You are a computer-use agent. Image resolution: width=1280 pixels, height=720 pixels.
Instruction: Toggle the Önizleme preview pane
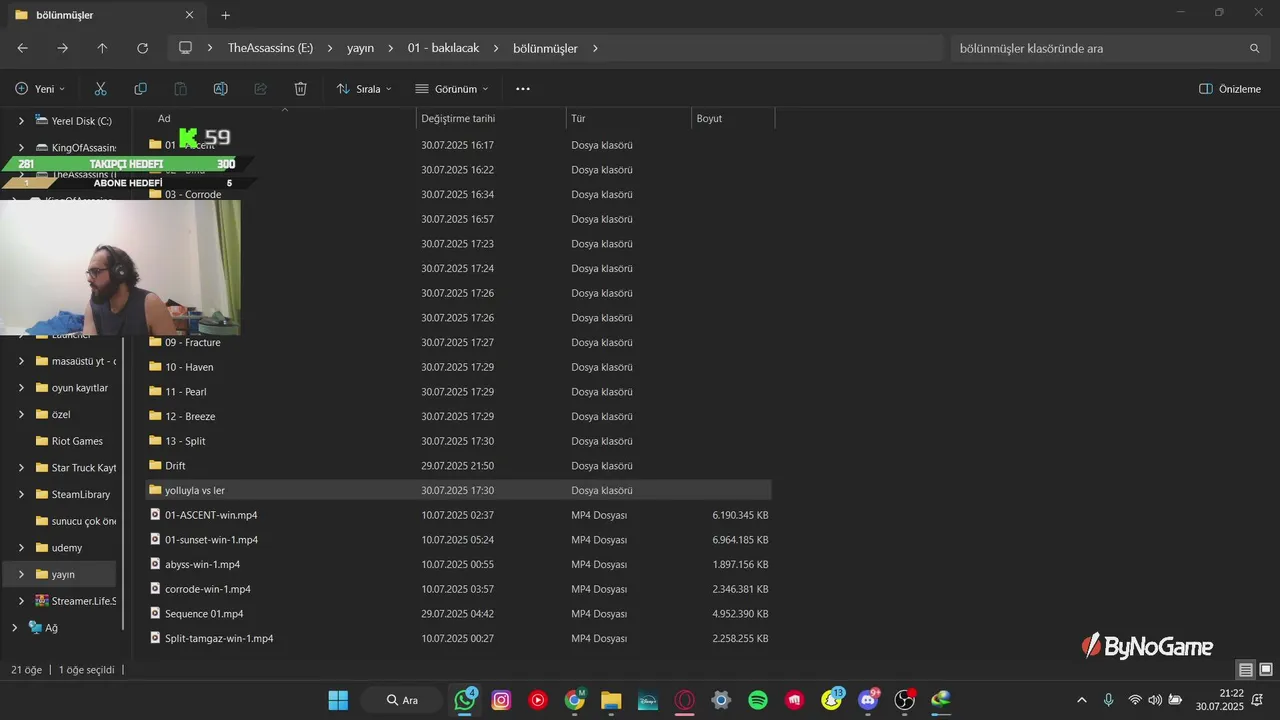click(x=1230, y=89)
